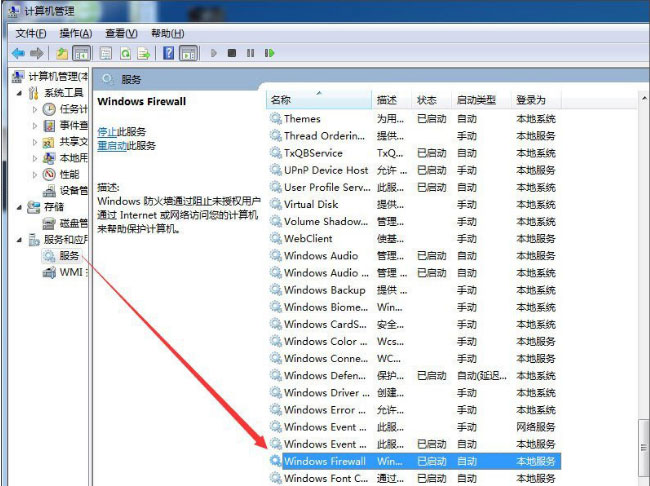Click the gear icon beside Windows Firewall
The image size is (650, 486).
pos(276,461)
